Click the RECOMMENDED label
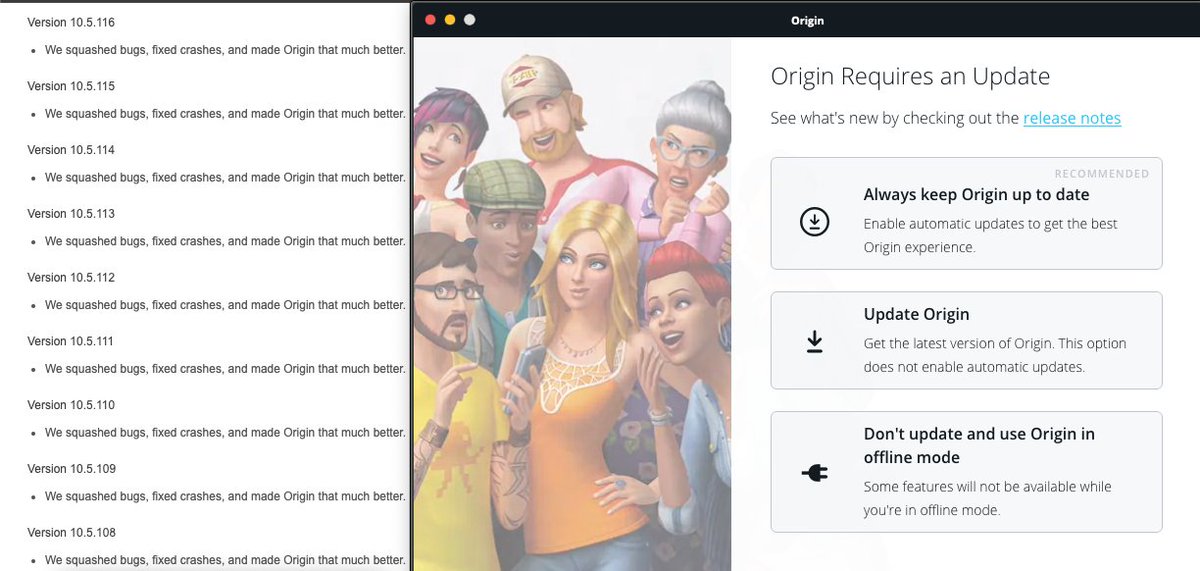 tap(1102, 173)
